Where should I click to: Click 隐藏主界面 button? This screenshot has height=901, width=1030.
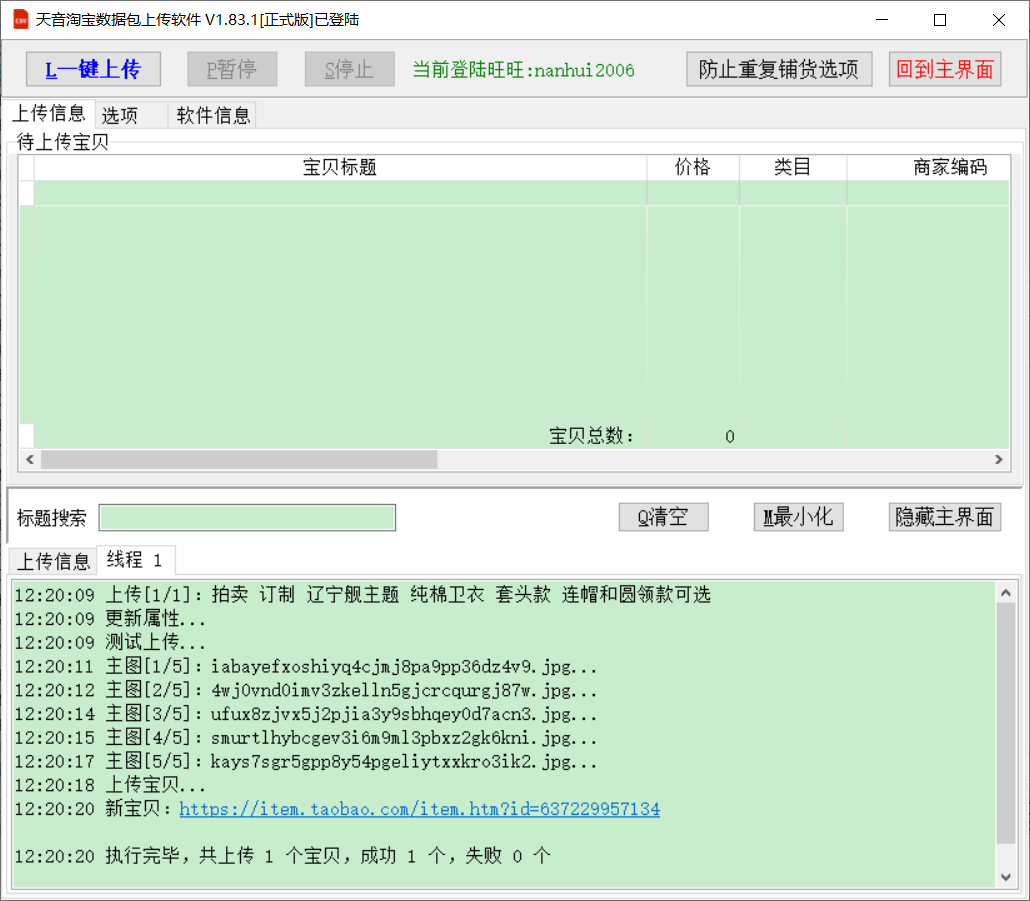point(944,517)
